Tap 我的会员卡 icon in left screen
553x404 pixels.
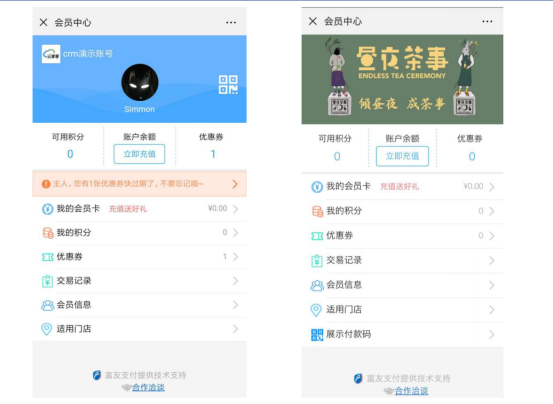click(47, 209)
